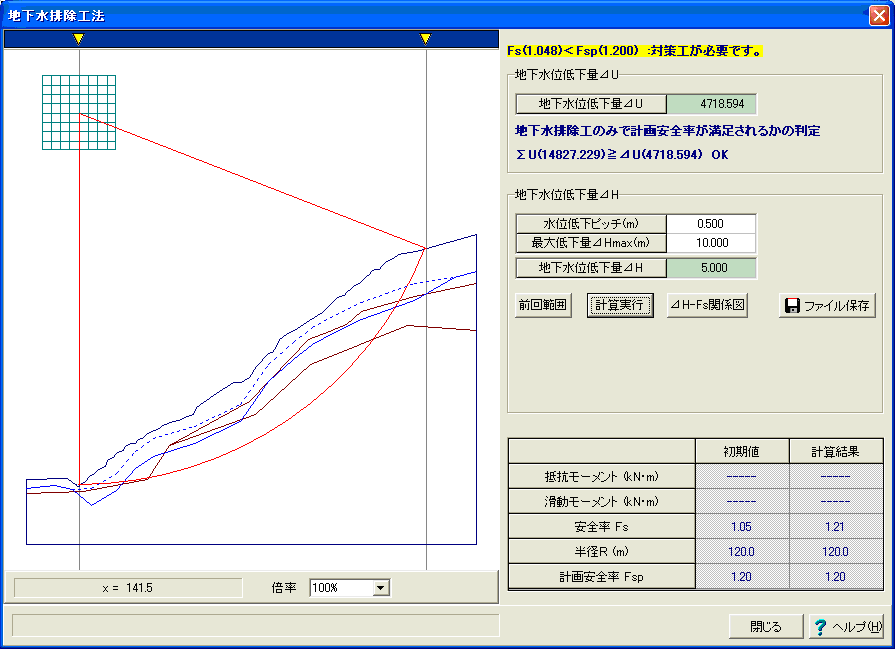Click the 抵抗モーメント (kN·m) row label
Screen dimensions: 895x649
click(601, 477)
